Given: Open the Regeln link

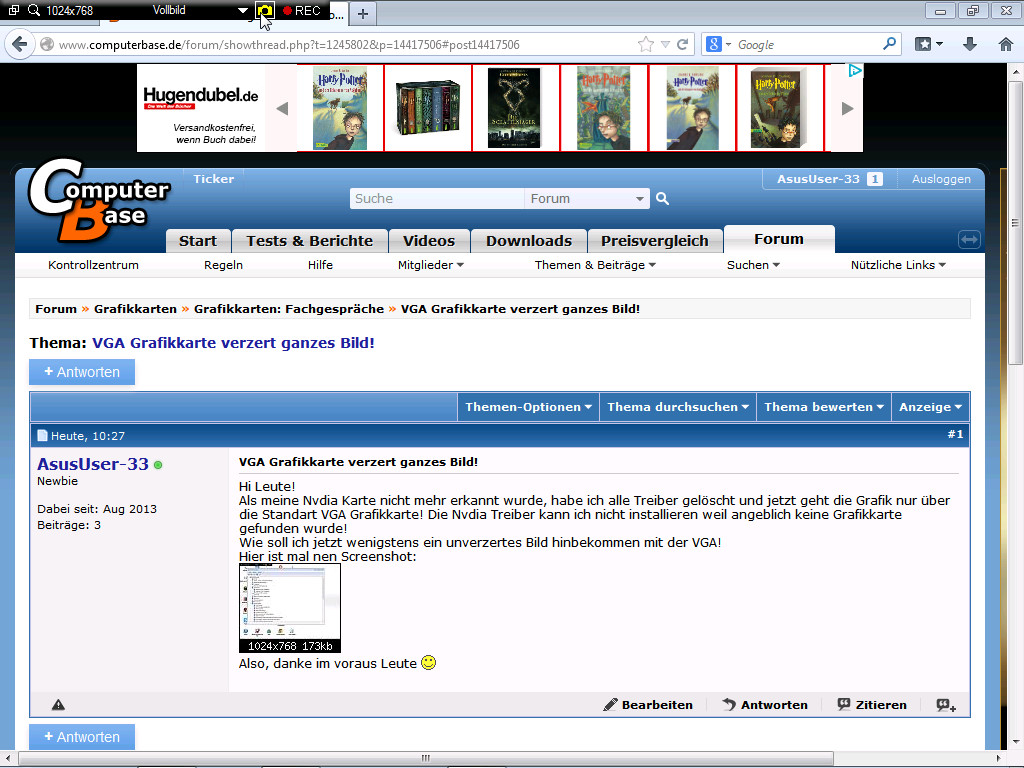Looking at the screenshot, I should (223, 264).
